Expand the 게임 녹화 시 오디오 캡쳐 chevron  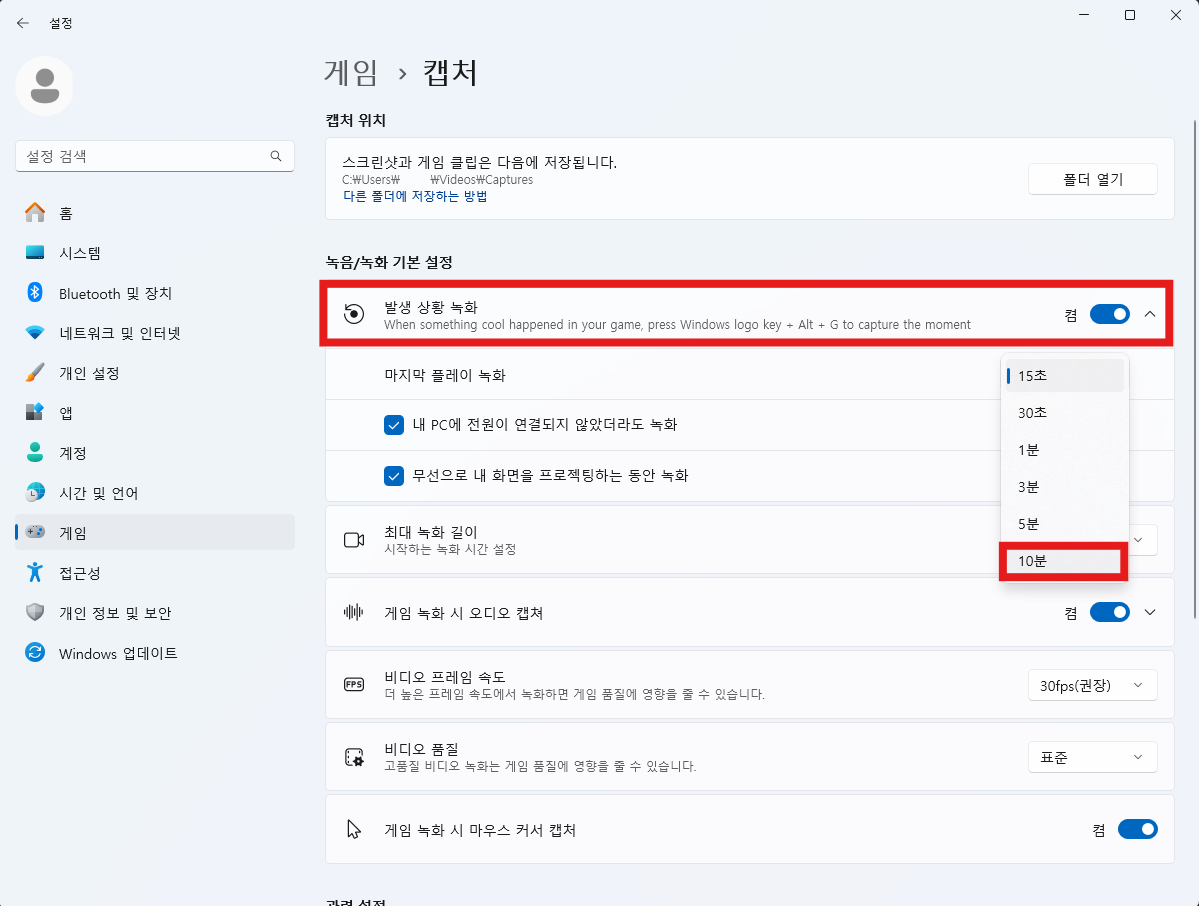[x=1149, y=612]
